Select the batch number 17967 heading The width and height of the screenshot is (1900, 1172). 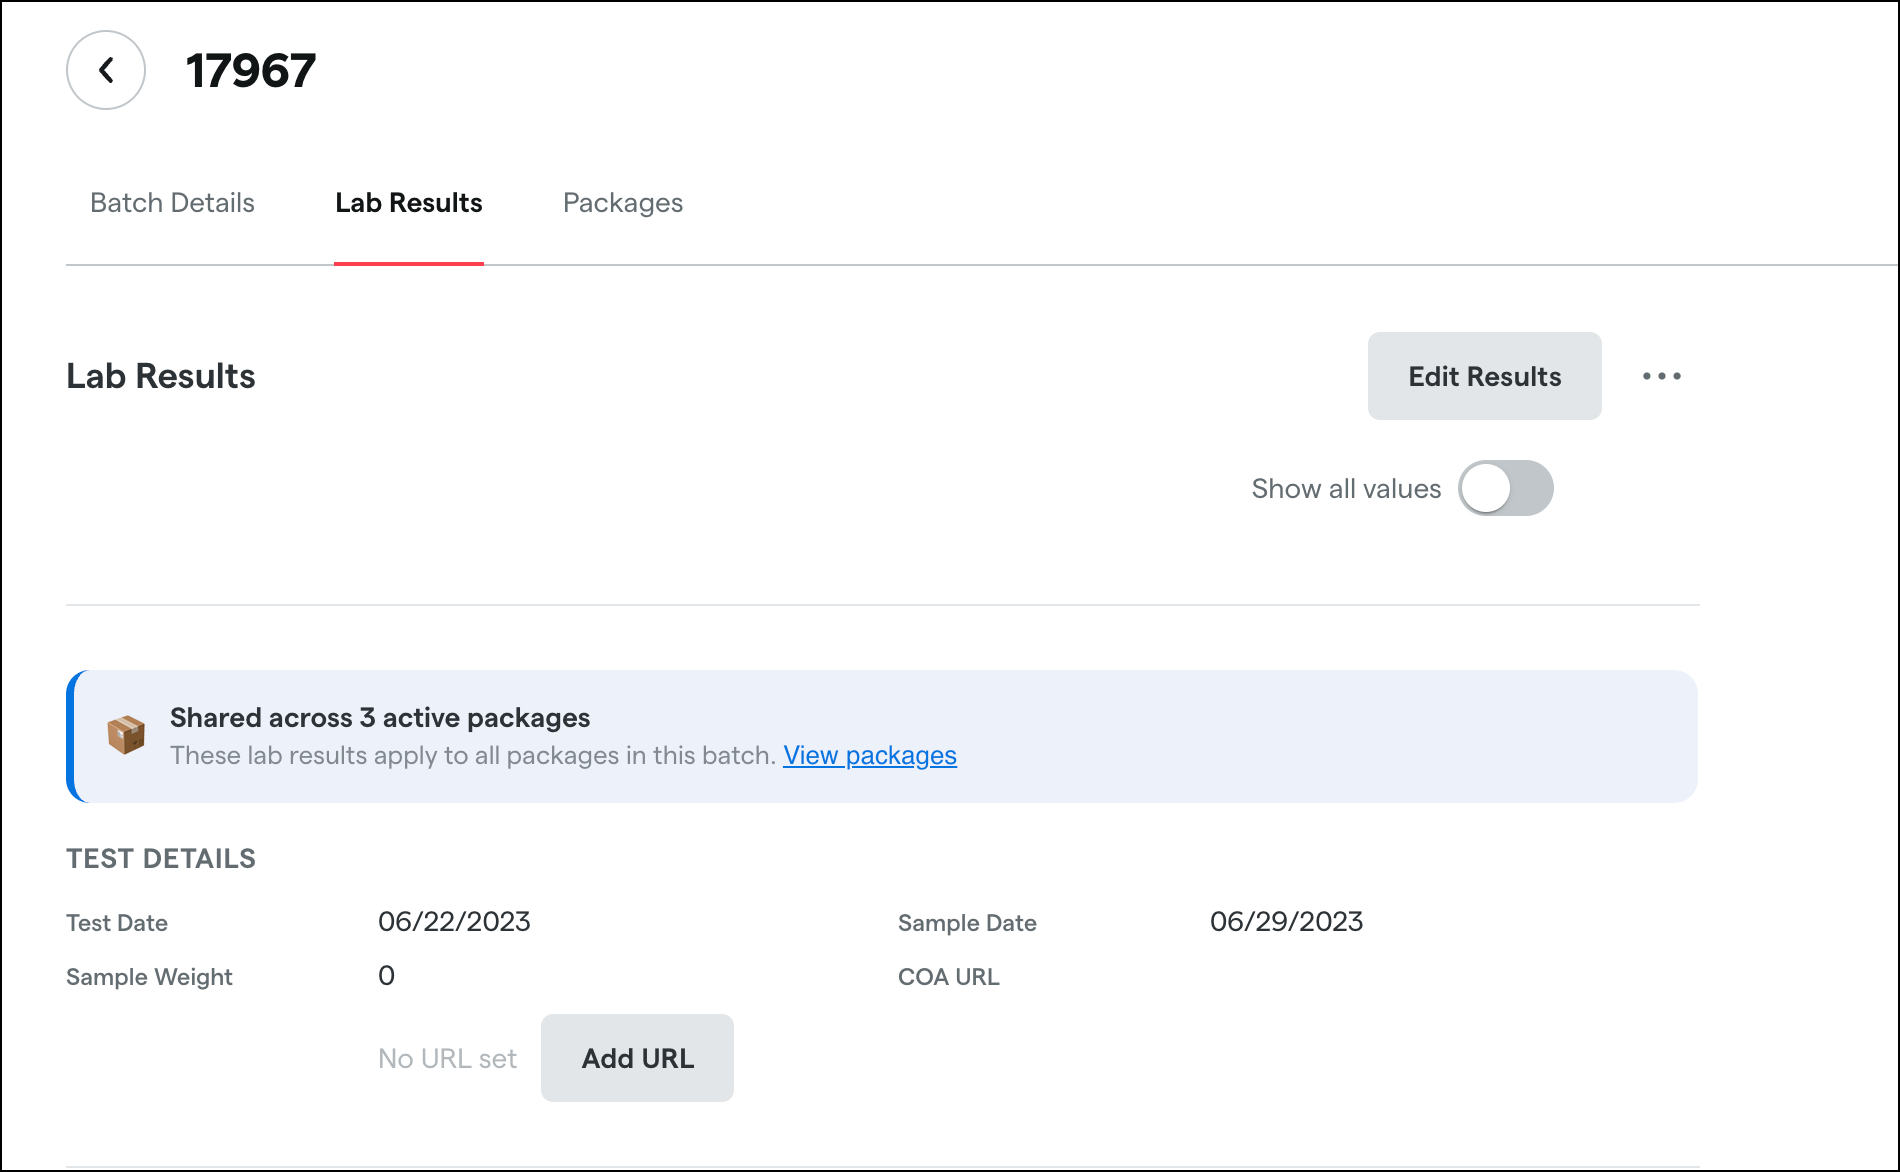coord(251,71)
